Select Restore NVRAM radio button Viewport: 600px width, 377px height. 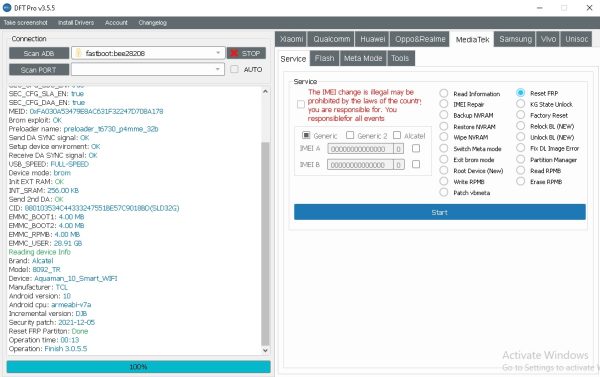pos(443,126)
